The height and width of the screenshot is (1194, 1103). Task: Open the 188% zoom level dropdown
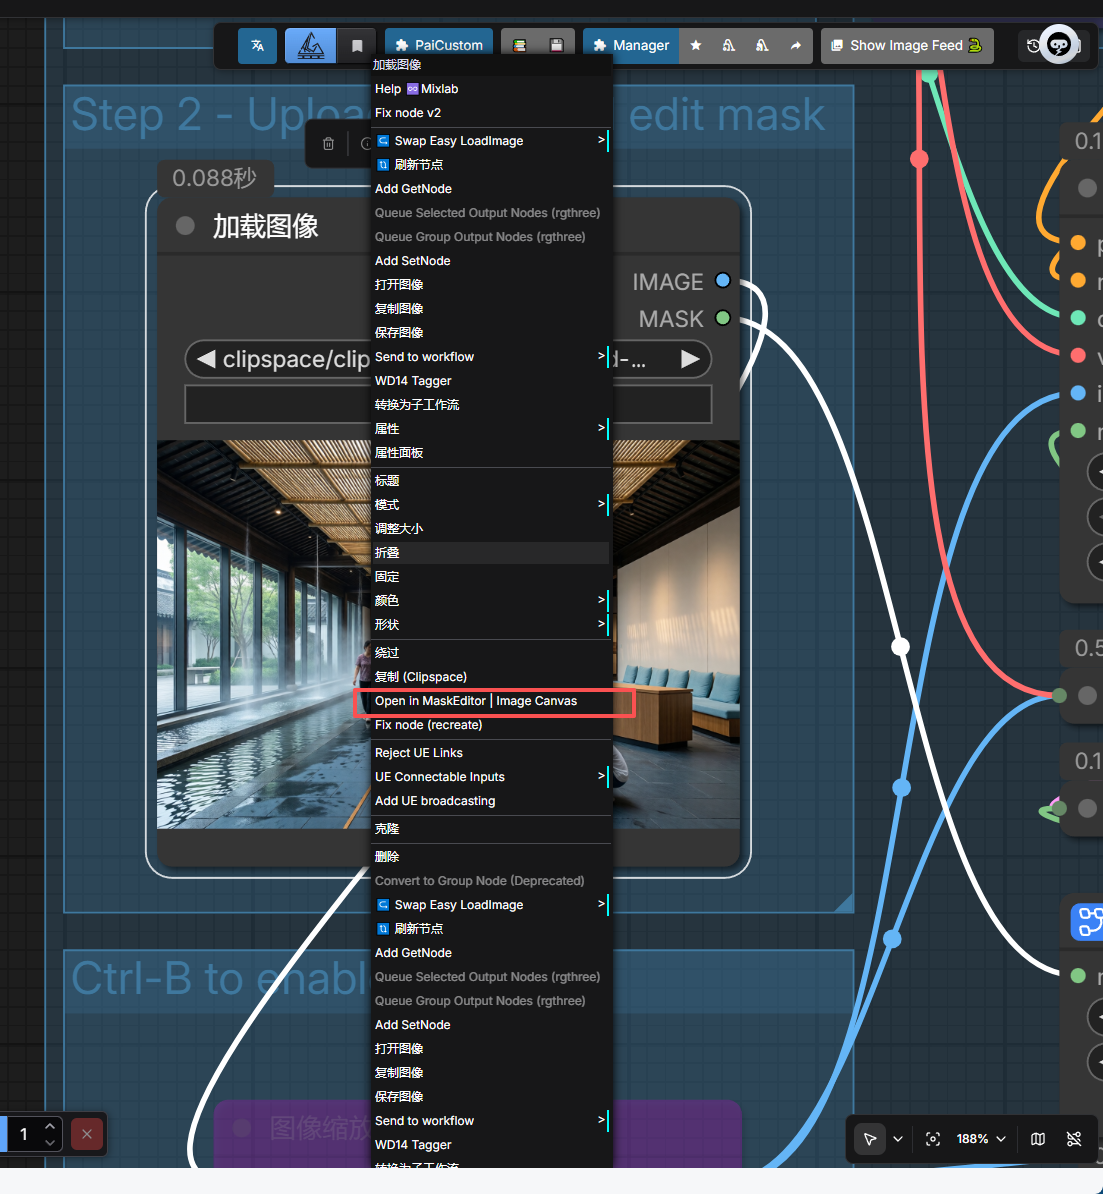(981, 1139)
